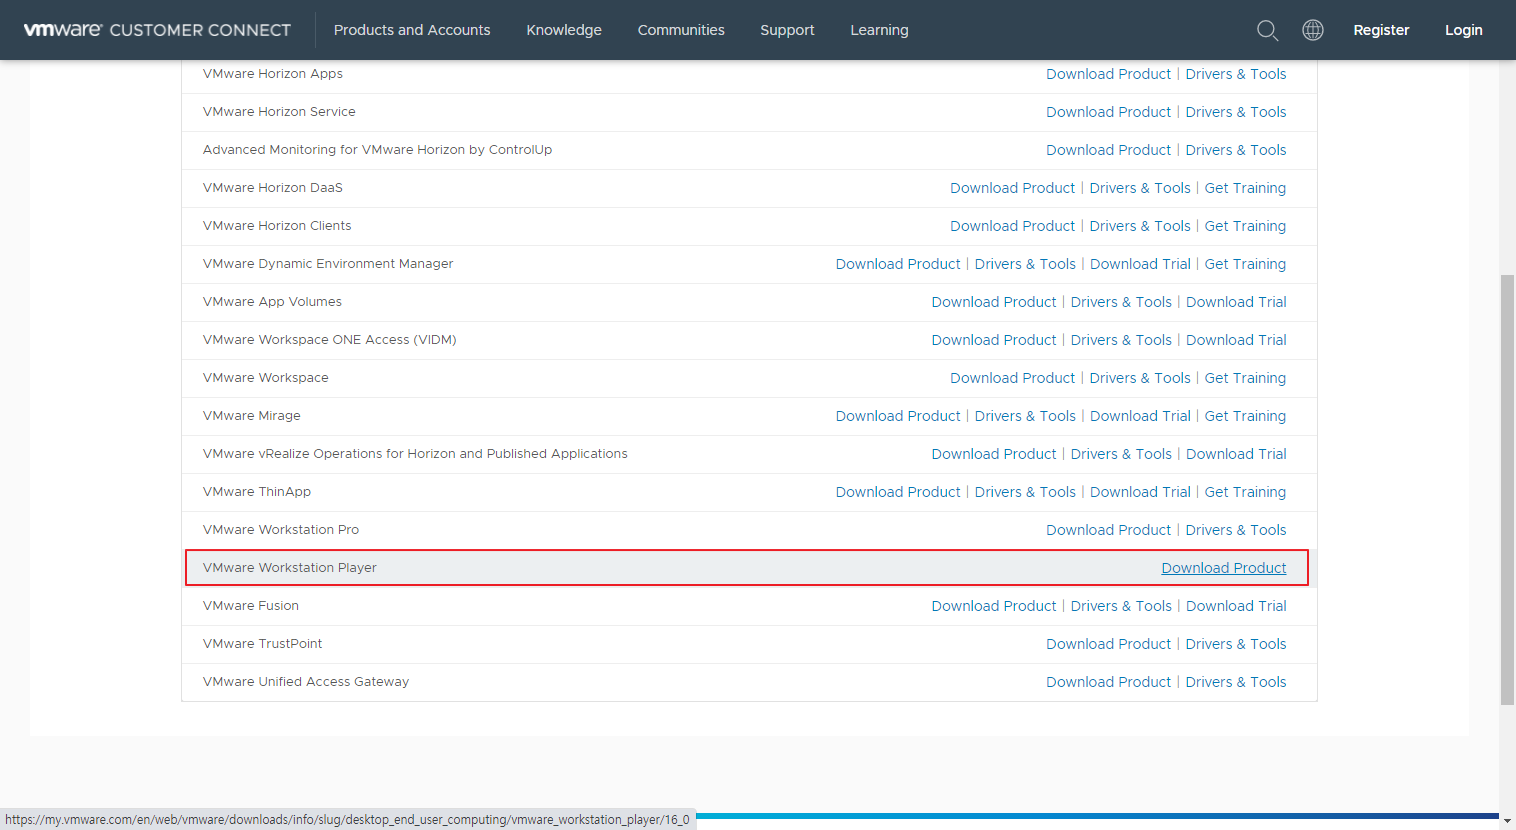This screenshot has width=1516, height=830.
Task: Click Get Training for Horizon Clients
Action: (x=1245, y=226)
